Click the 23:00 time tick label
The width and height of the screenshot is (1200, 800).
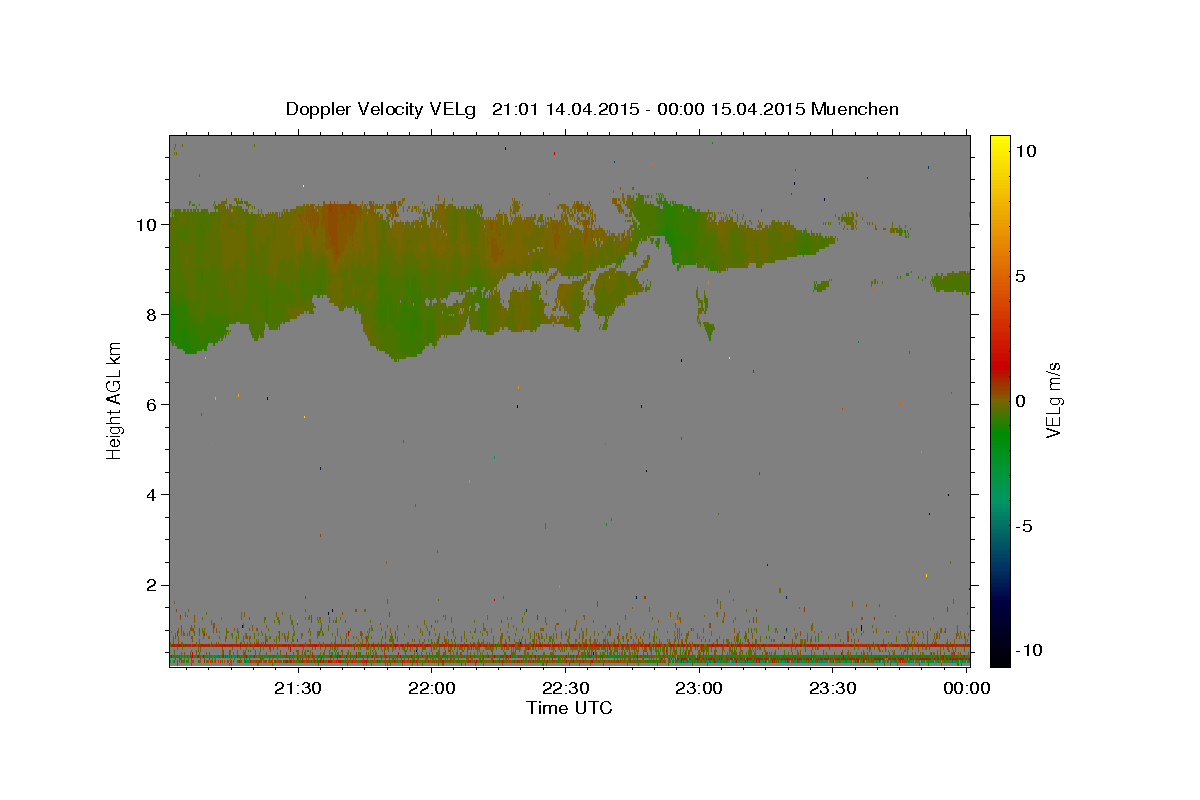coord(699,688)
